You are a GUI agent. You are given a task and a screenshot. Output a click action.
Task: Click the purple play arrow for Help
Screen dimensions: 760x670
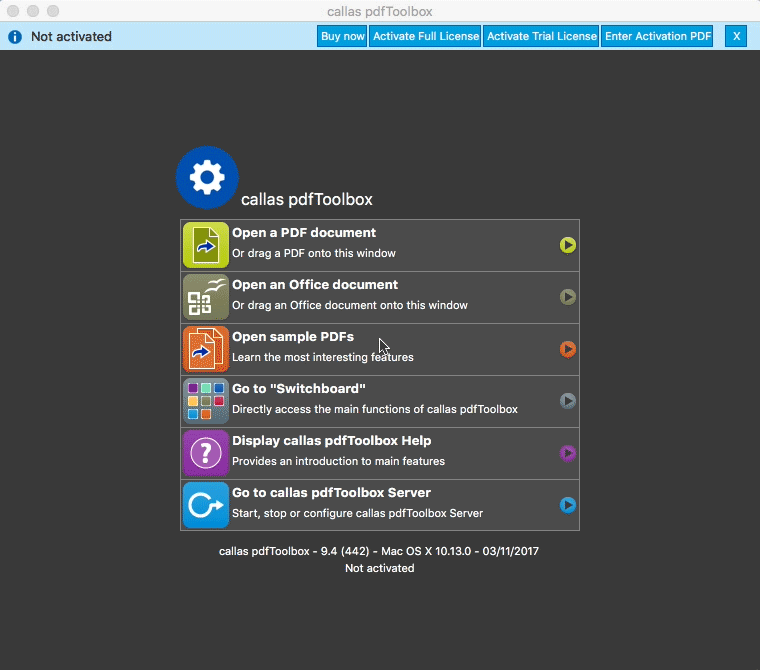pos(568,453)
